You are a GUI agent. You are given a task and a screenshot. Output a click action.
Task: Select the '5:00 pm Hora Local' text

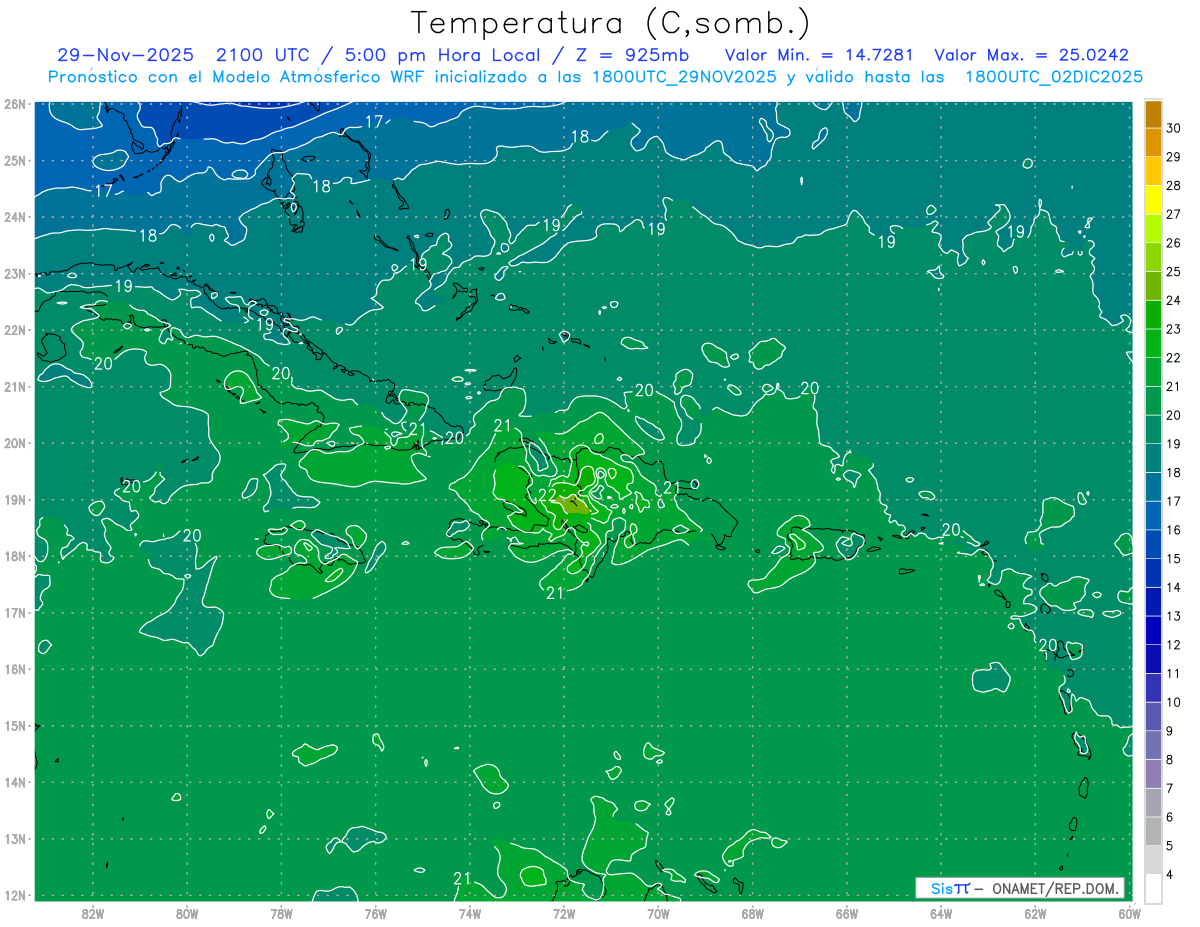click(x=442, y=55)
